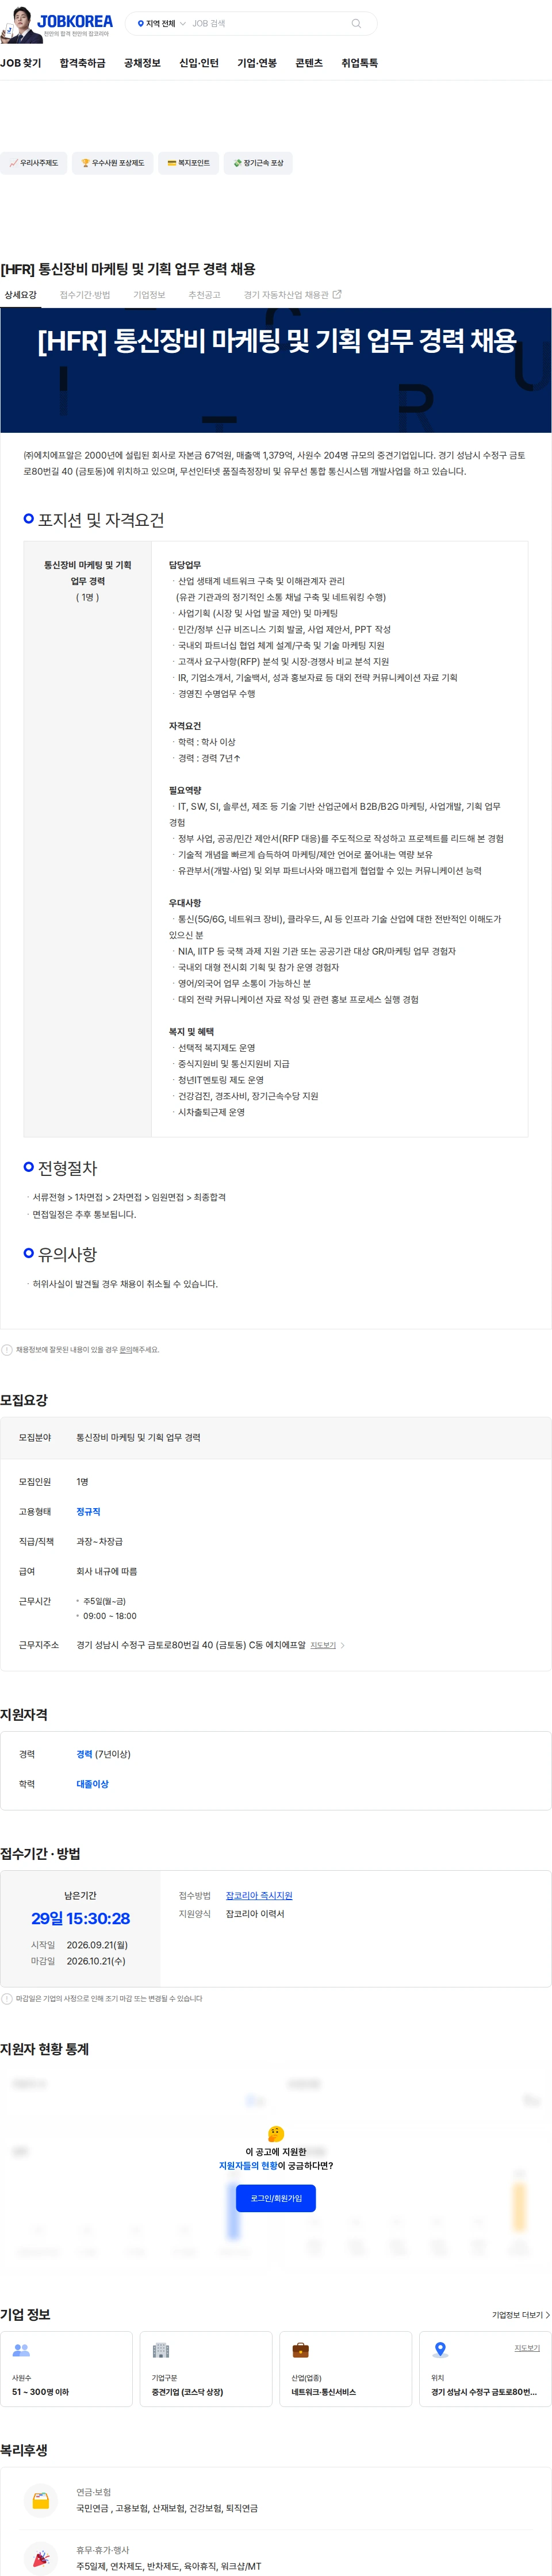Click the remaining time 29일 countdown
The image size is (552, 2576).
[x=80, y=1918]
